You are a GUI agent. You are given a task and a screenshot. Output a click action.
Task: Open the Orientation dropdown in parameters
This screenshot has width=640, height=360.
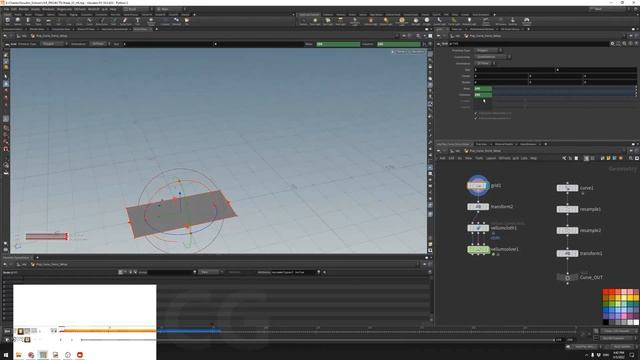click(486, 63)
